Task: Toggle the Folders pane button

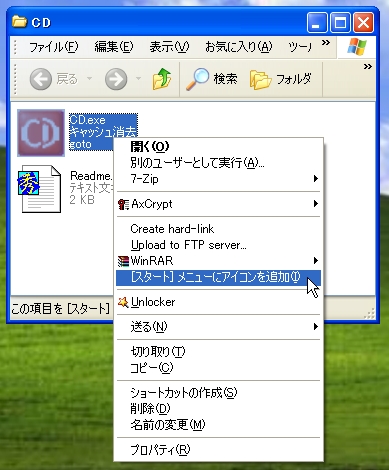Action: click(x=281, y=79)
